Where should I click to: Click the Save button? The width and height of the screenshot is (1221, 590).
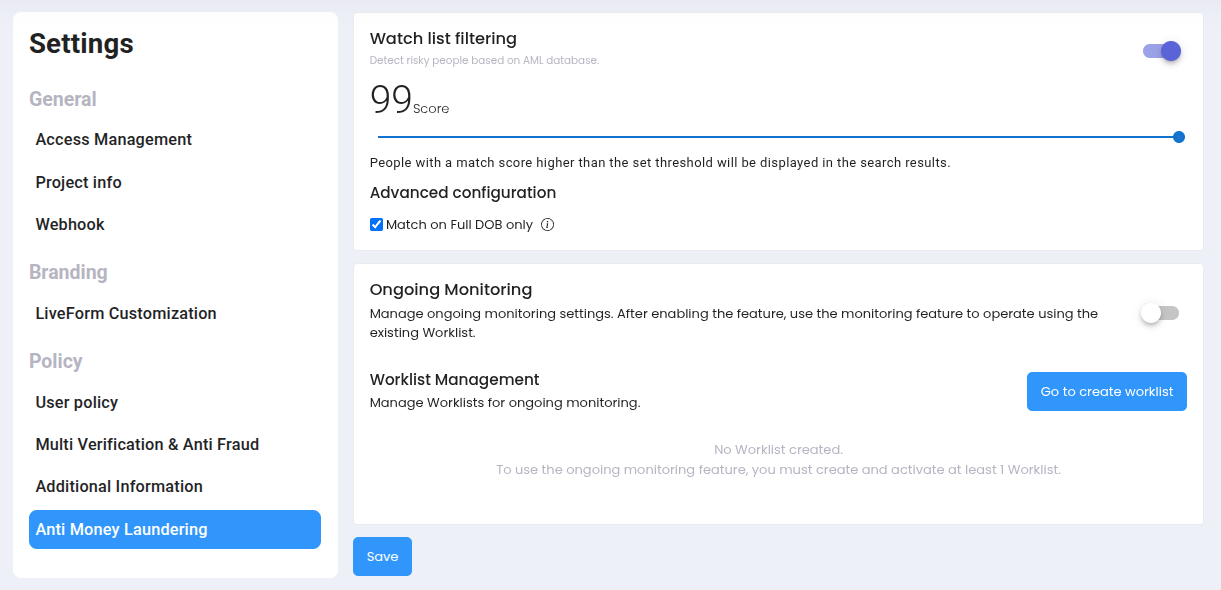tap(382, 556)
